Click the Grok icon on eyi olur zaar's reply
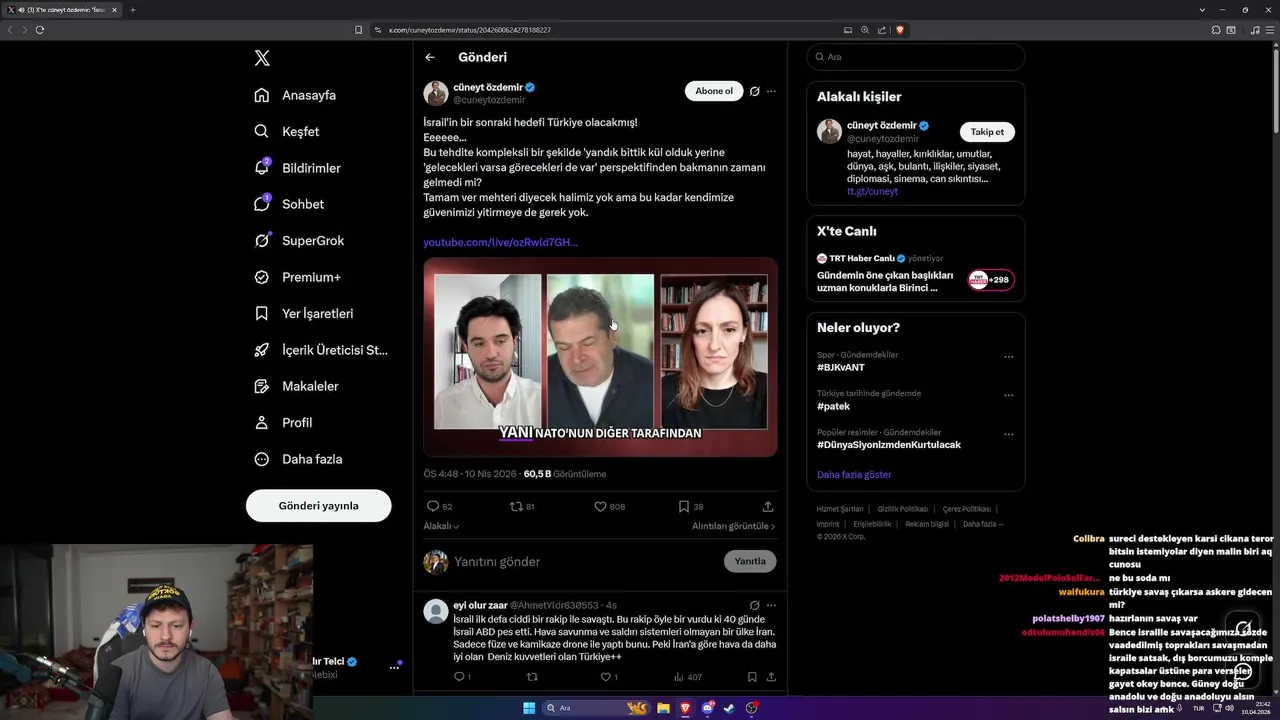This screenshot has width=1280, height=720. click(755, 605)
